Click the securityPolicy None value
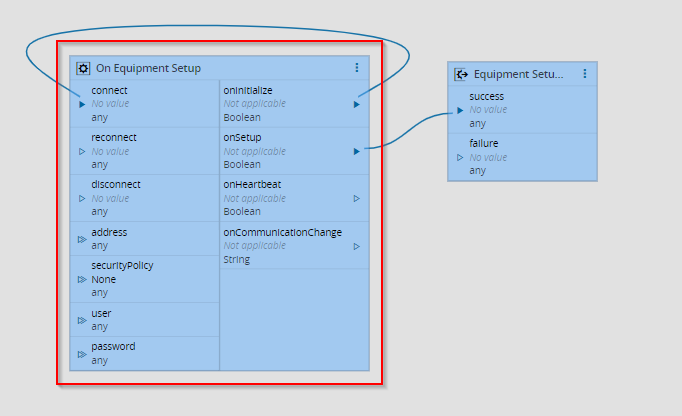This screenshot has width=682, height=416. coord(104,279)
